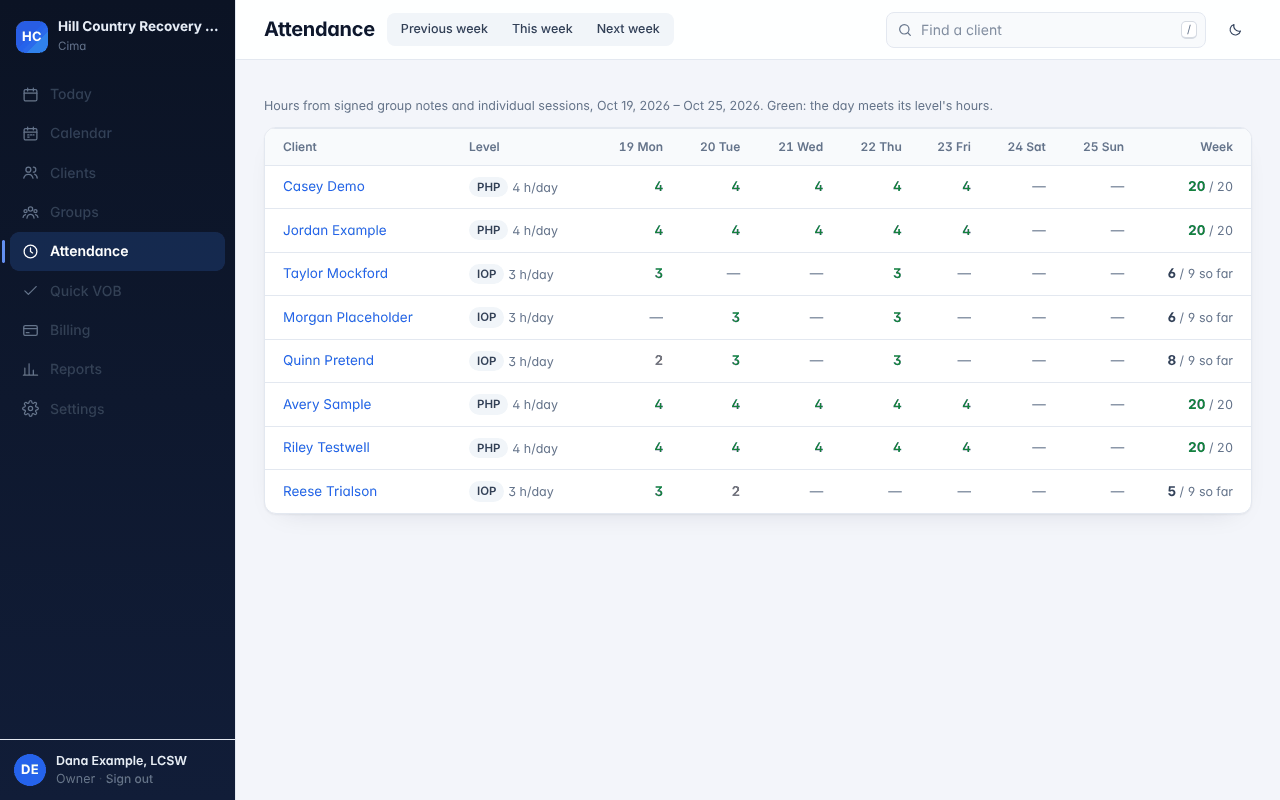Image resolution: width=1280 pixels, height=800 pixels.
Task: Click Dana Example, LCSW user name
Action: point(121,761)
